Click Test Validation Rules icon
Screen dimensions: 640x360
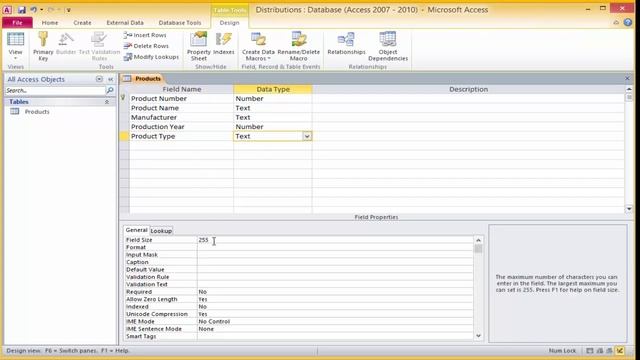(99, 46)
